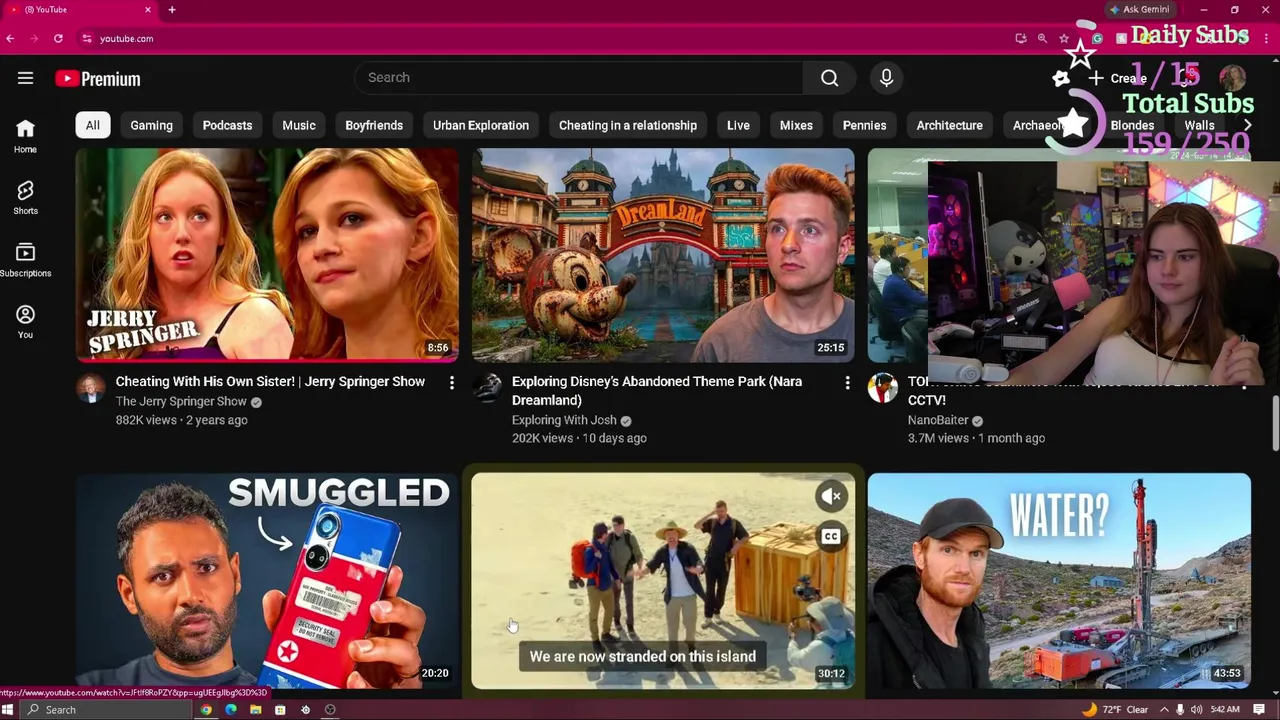The image size is (1280, 720).
Task: Select the Podcasts filter chip
Action: pos(227,125)
